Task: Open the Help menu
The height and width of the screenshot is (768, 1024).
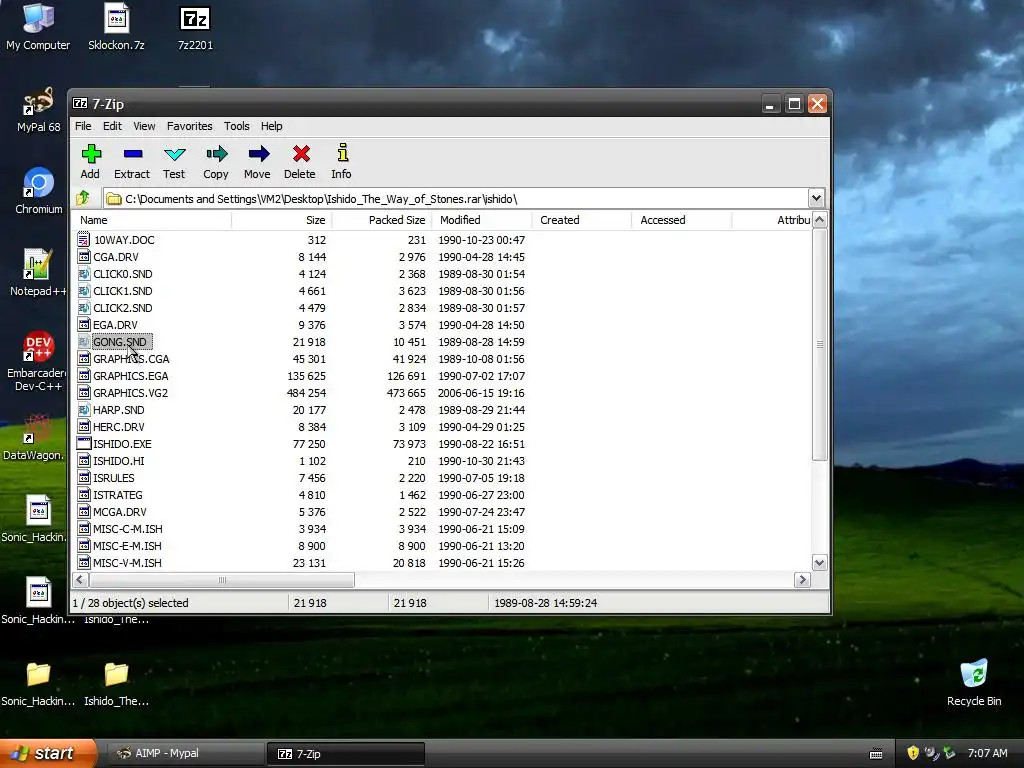Action: pos(272,126)
